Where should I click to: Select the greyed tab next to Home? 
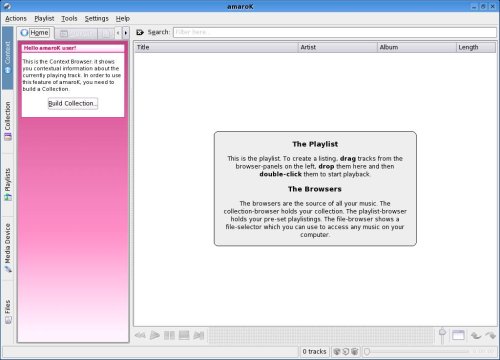76,33
